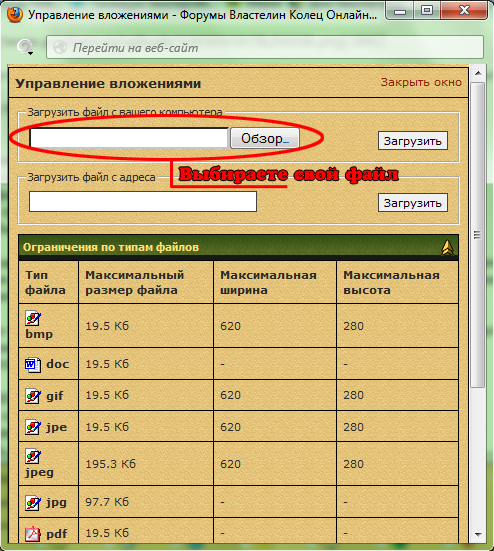
Task: Click the Перейти на веб-сайт address bar
Action: (x=265, y=47)
